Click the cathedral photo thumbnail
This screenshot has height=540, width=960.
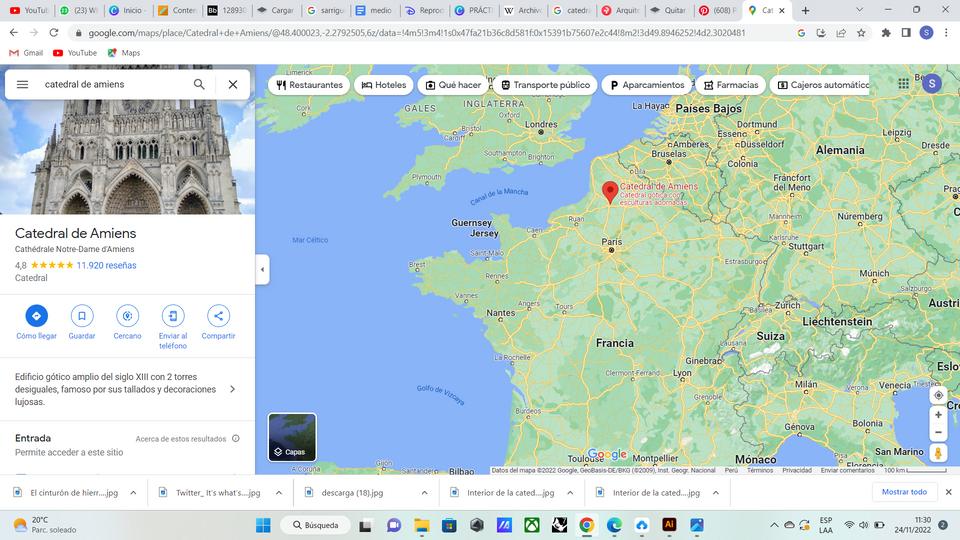[x=127, y=157]
